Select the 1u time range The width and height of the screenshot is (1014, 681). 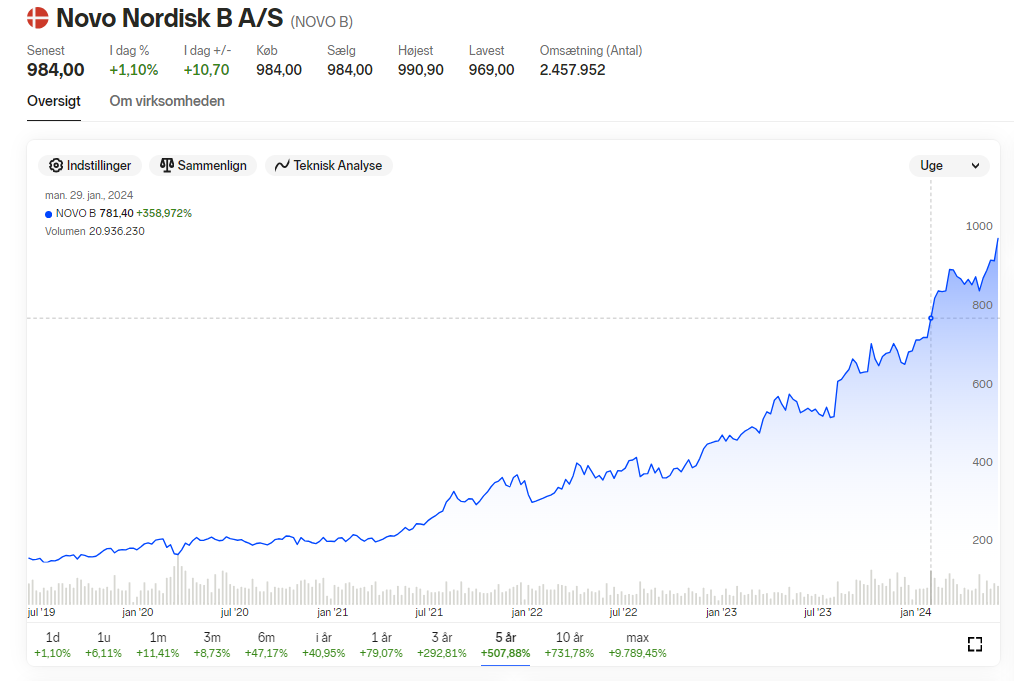point(103,645)
